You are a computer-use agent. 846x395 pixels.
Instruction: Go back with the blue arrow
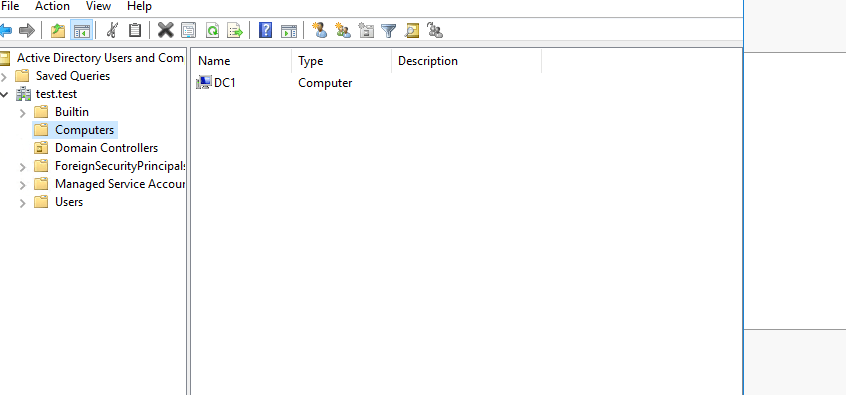5,30
